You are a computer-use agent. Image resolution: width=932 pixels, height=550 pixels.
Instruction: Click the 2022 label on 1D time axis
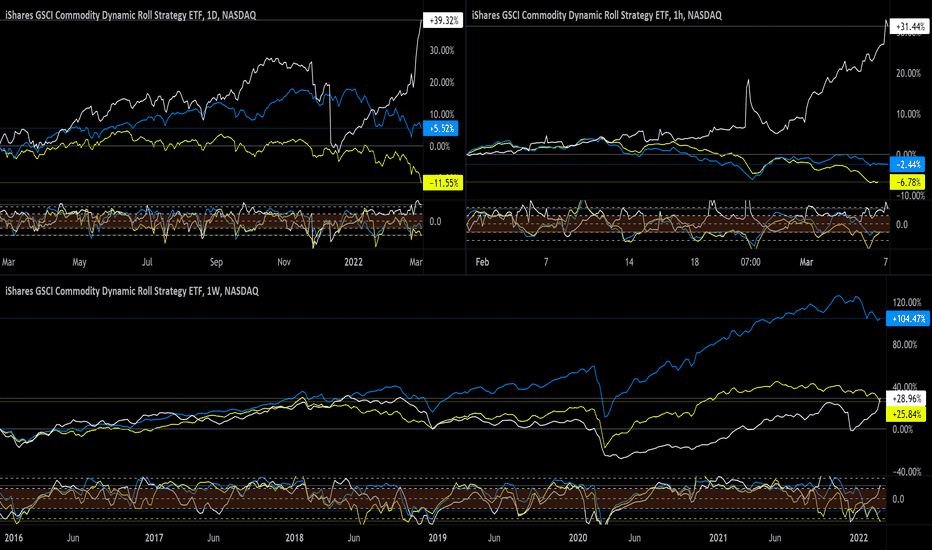coord(353,262)
